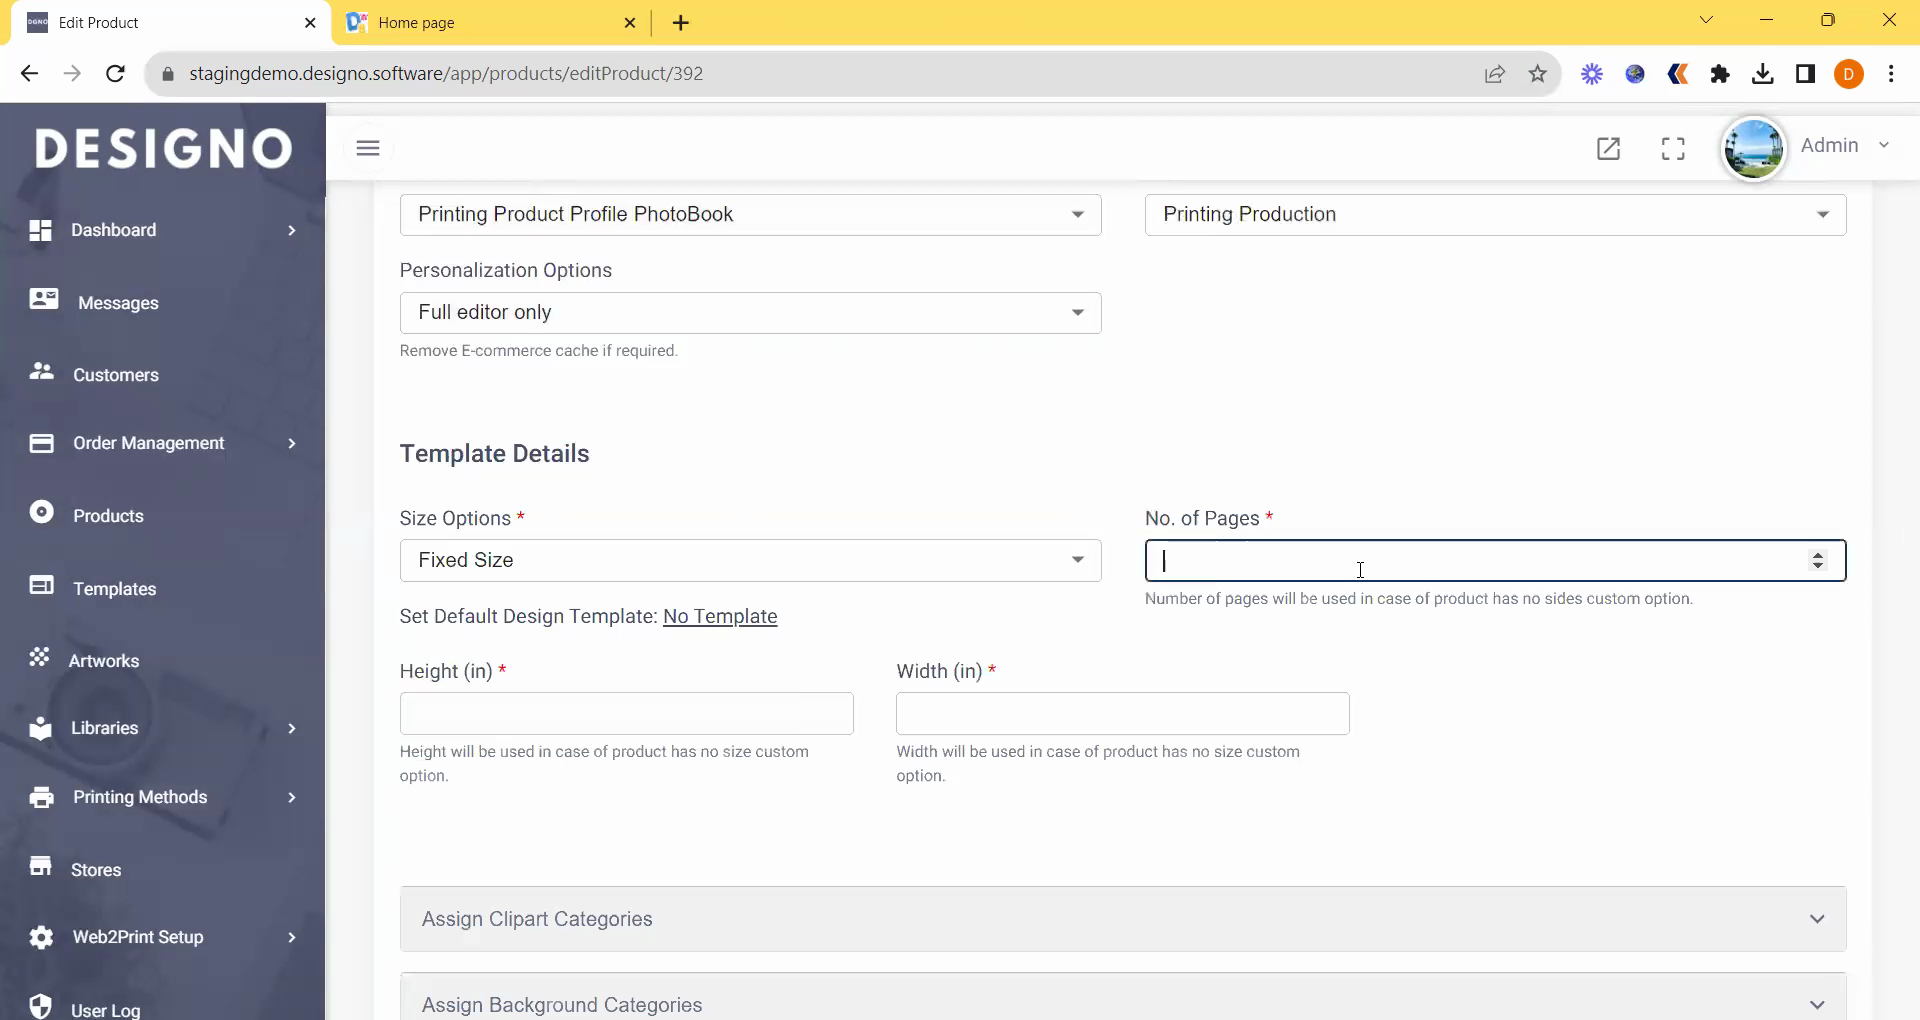The height and width of the screenshot is (1020, 1920).
Task: Click the No Template link
Action: tap(720, 617)
